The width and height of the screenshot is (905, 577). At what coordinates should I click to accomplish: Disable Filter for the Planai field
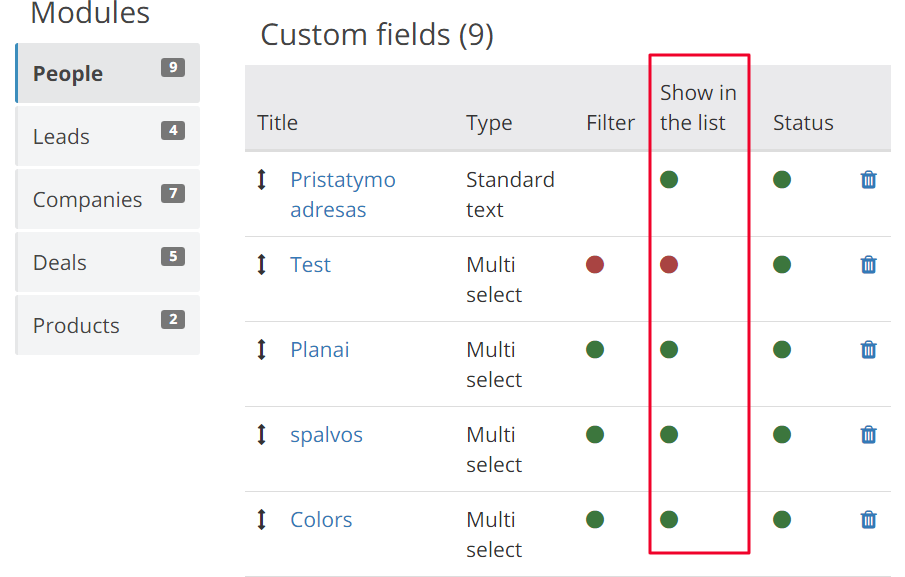coord(594,349)
